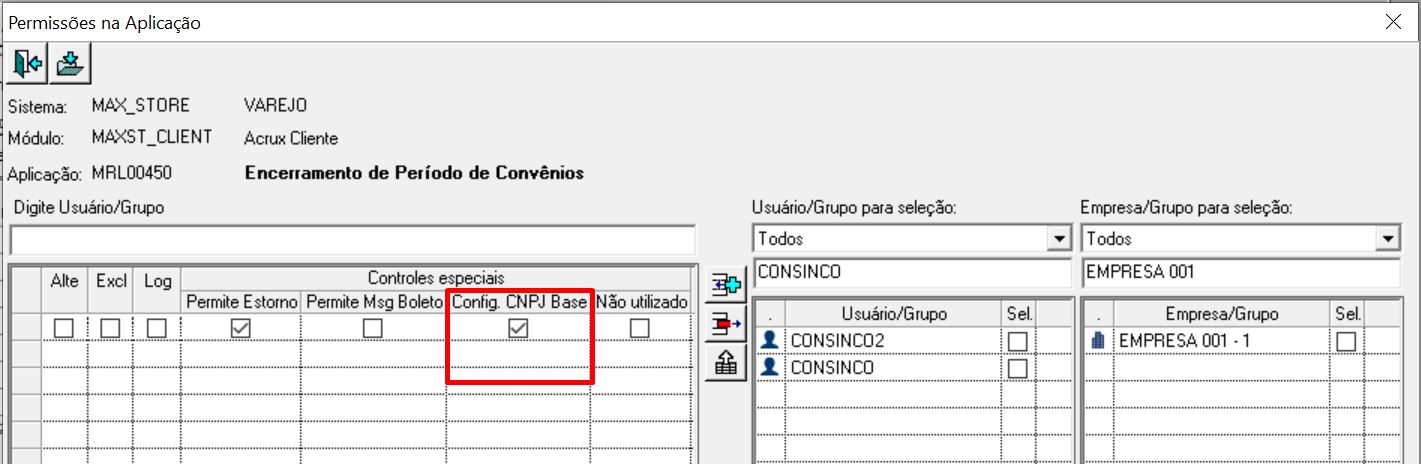Viewport: 1421px width, 464px height.
Task: Click the Acrux Cliente module name
Action: (291, 138)
